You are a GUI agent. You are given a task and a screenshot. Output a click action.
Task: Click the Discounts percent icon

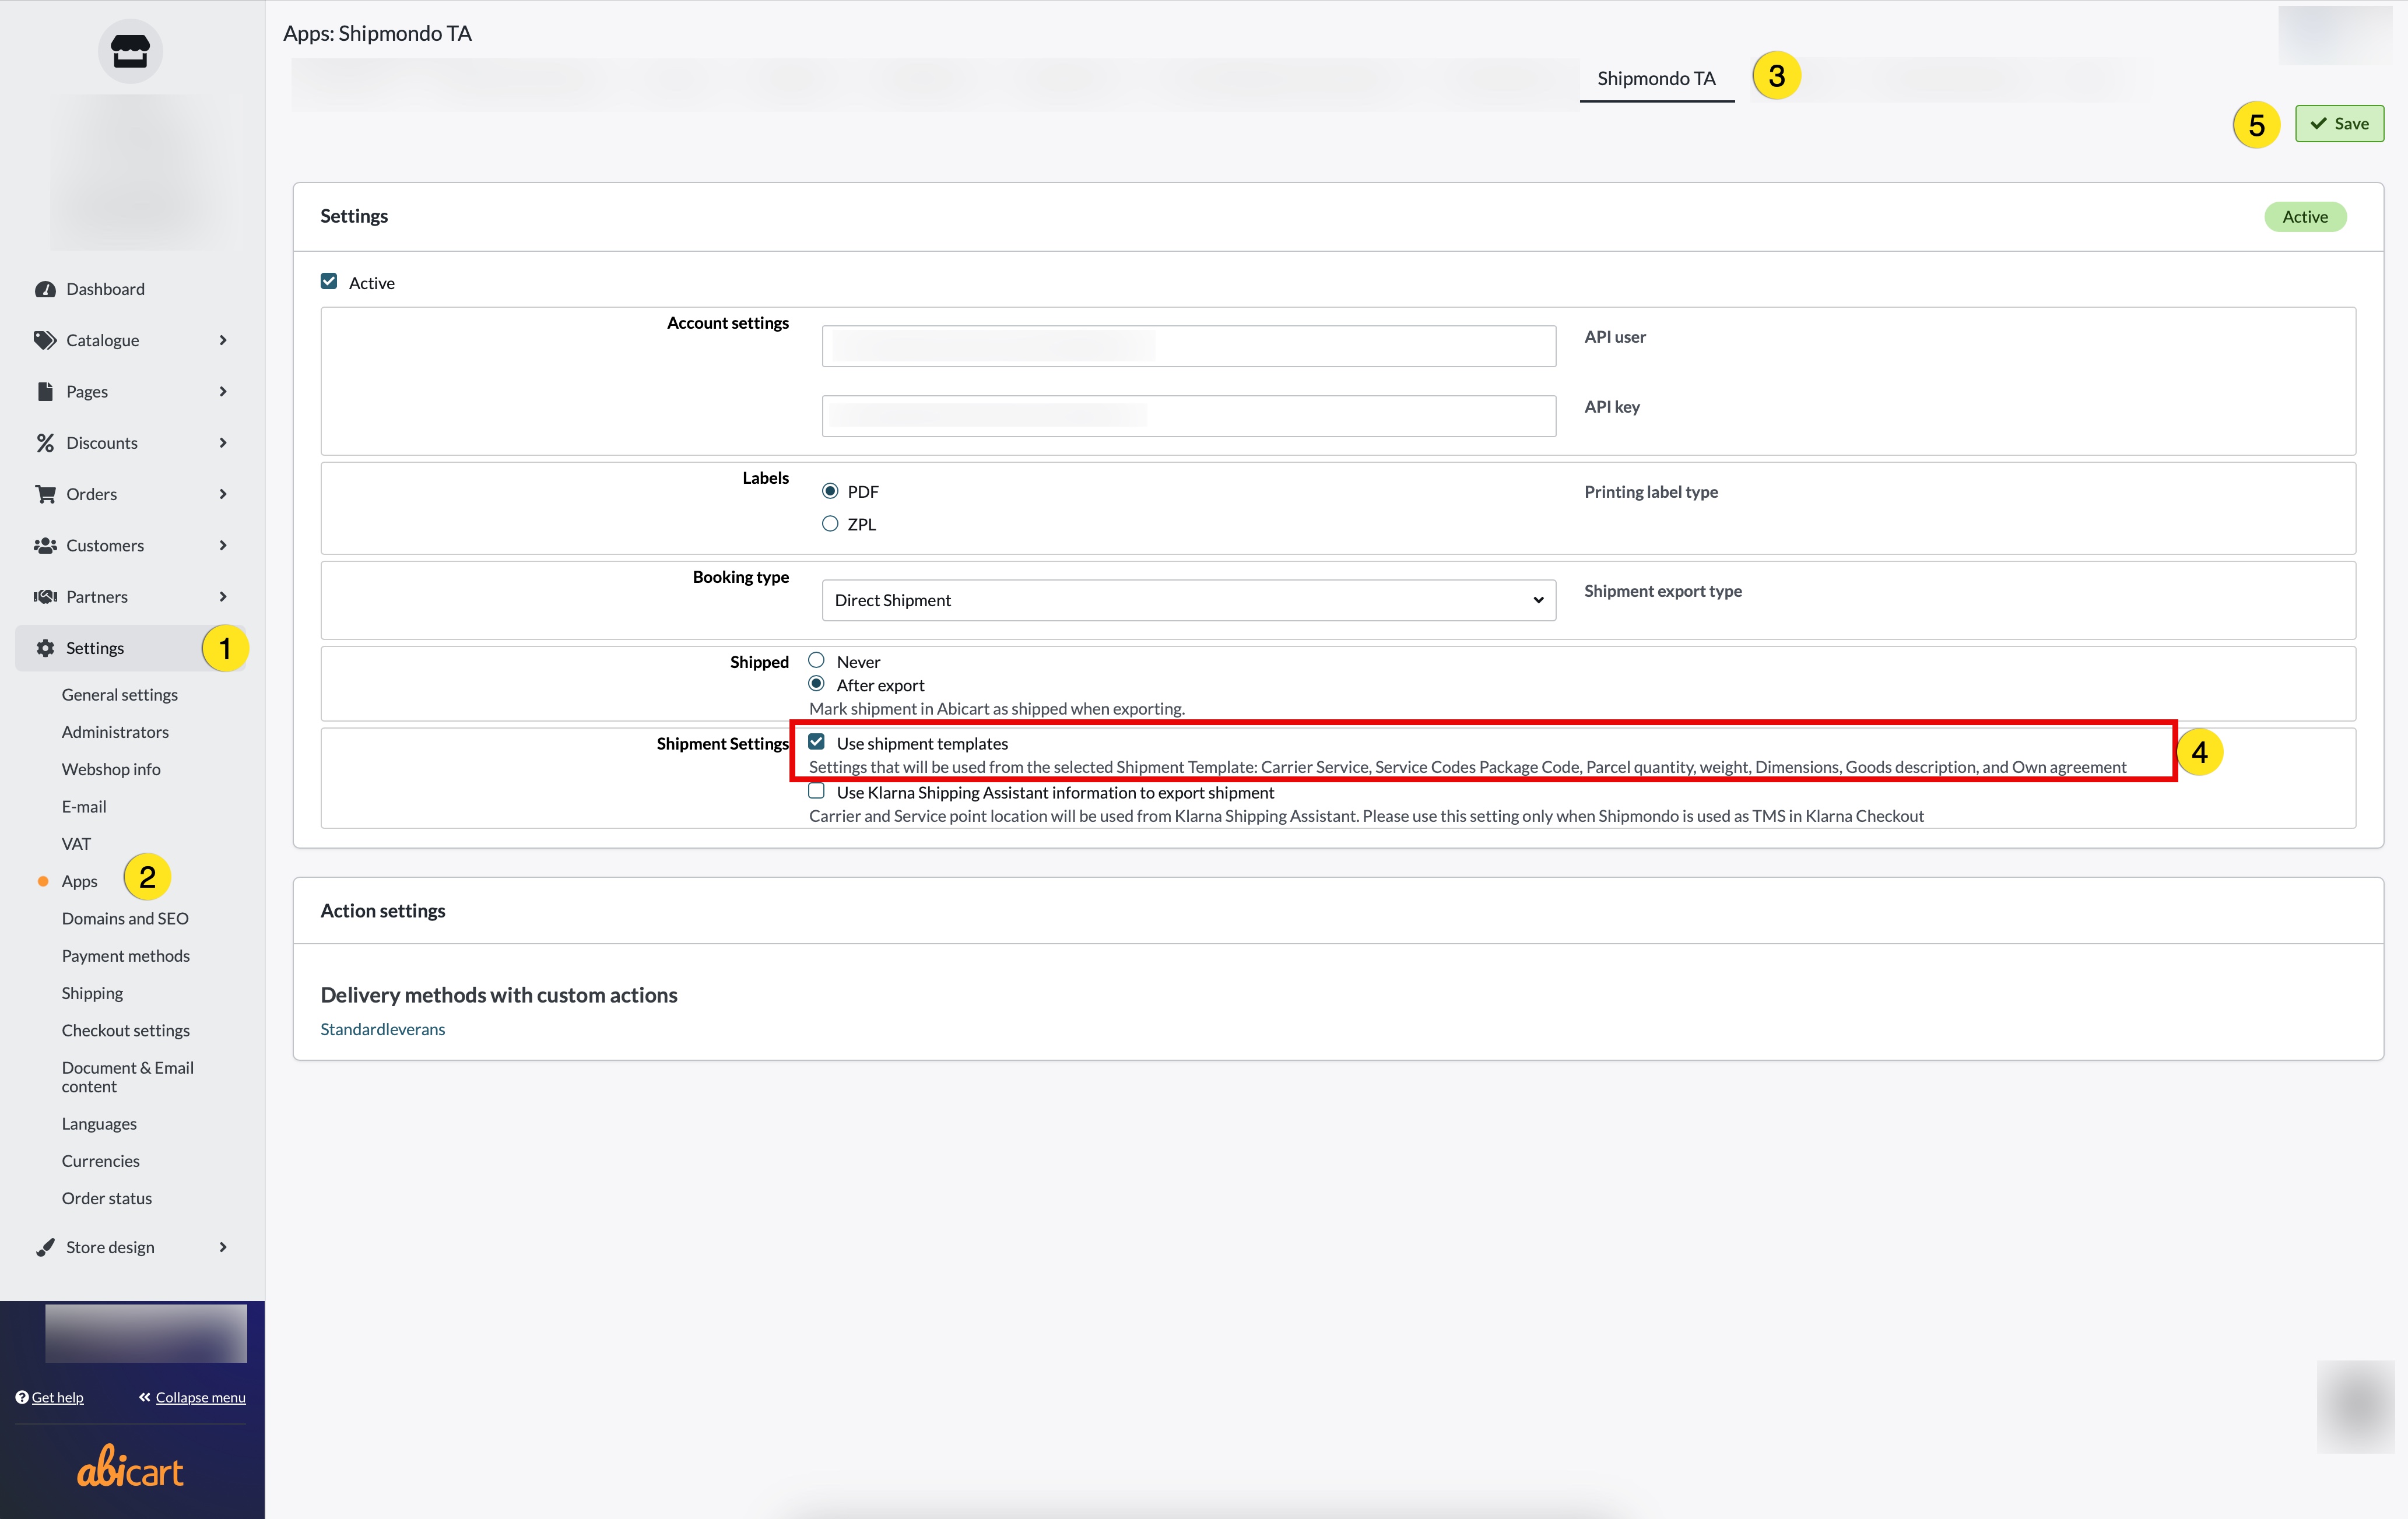pyautogui.click(x=45, y=443)
